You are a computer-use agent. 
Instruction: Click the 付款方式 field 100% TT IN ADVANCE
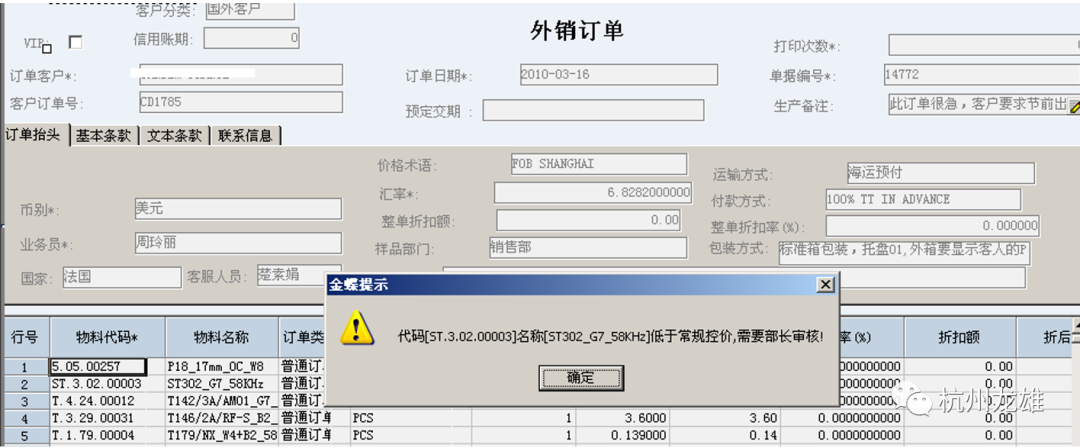(923, 199)
